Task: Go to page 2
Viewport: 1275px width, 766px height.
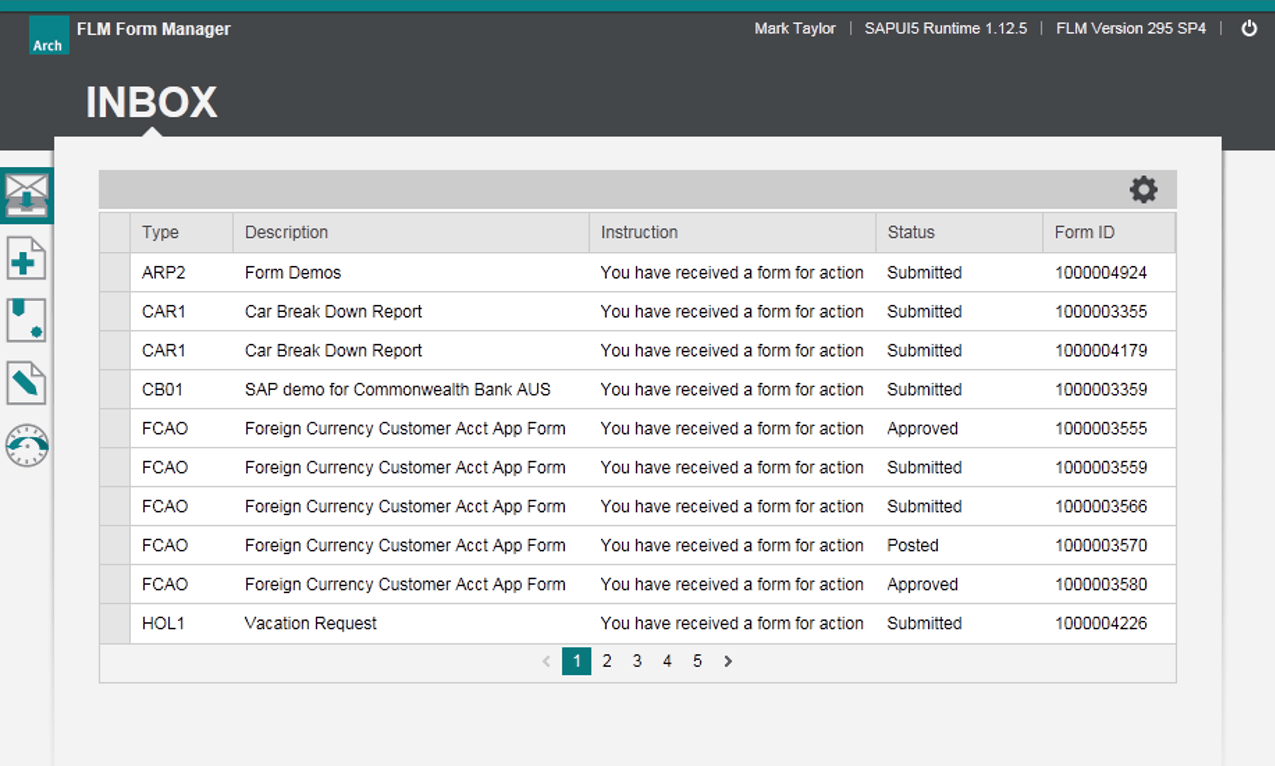Action: pyautogui.click(x=607, y=661)
